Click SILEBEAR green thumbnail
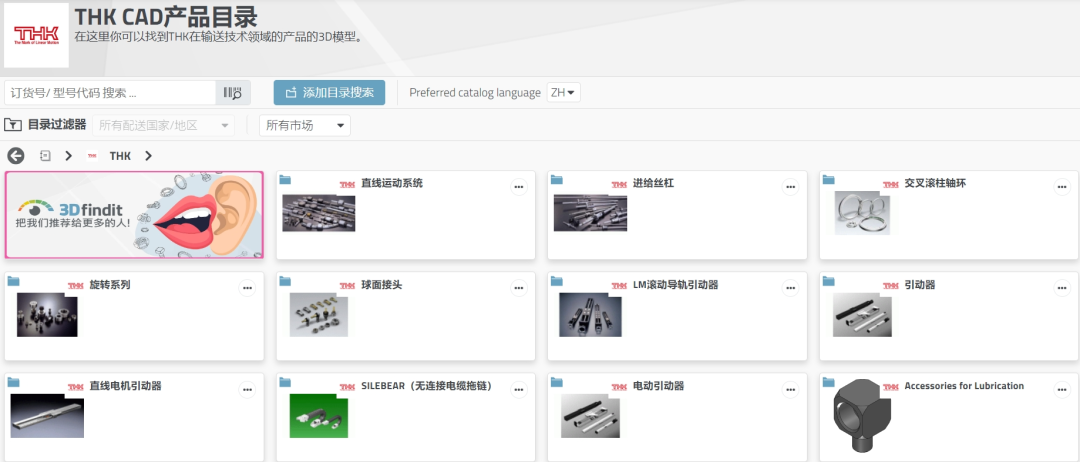This screenshot has height=462, width=1080. [319, 416]
